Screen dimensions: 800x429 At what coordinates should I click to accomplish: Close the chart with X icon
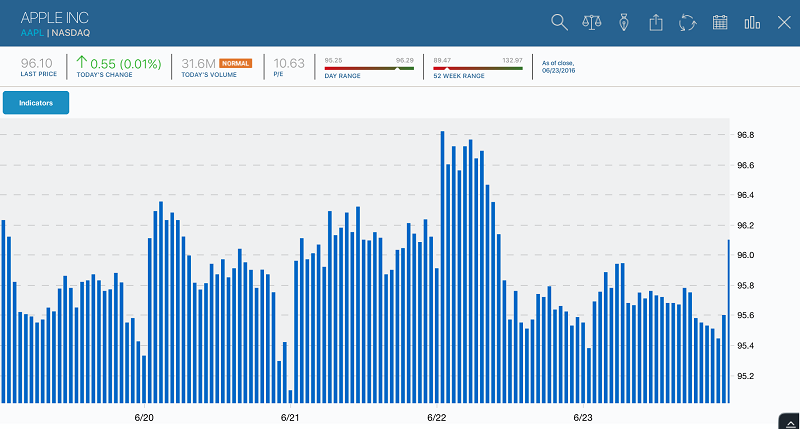click(x=784, y=22)
